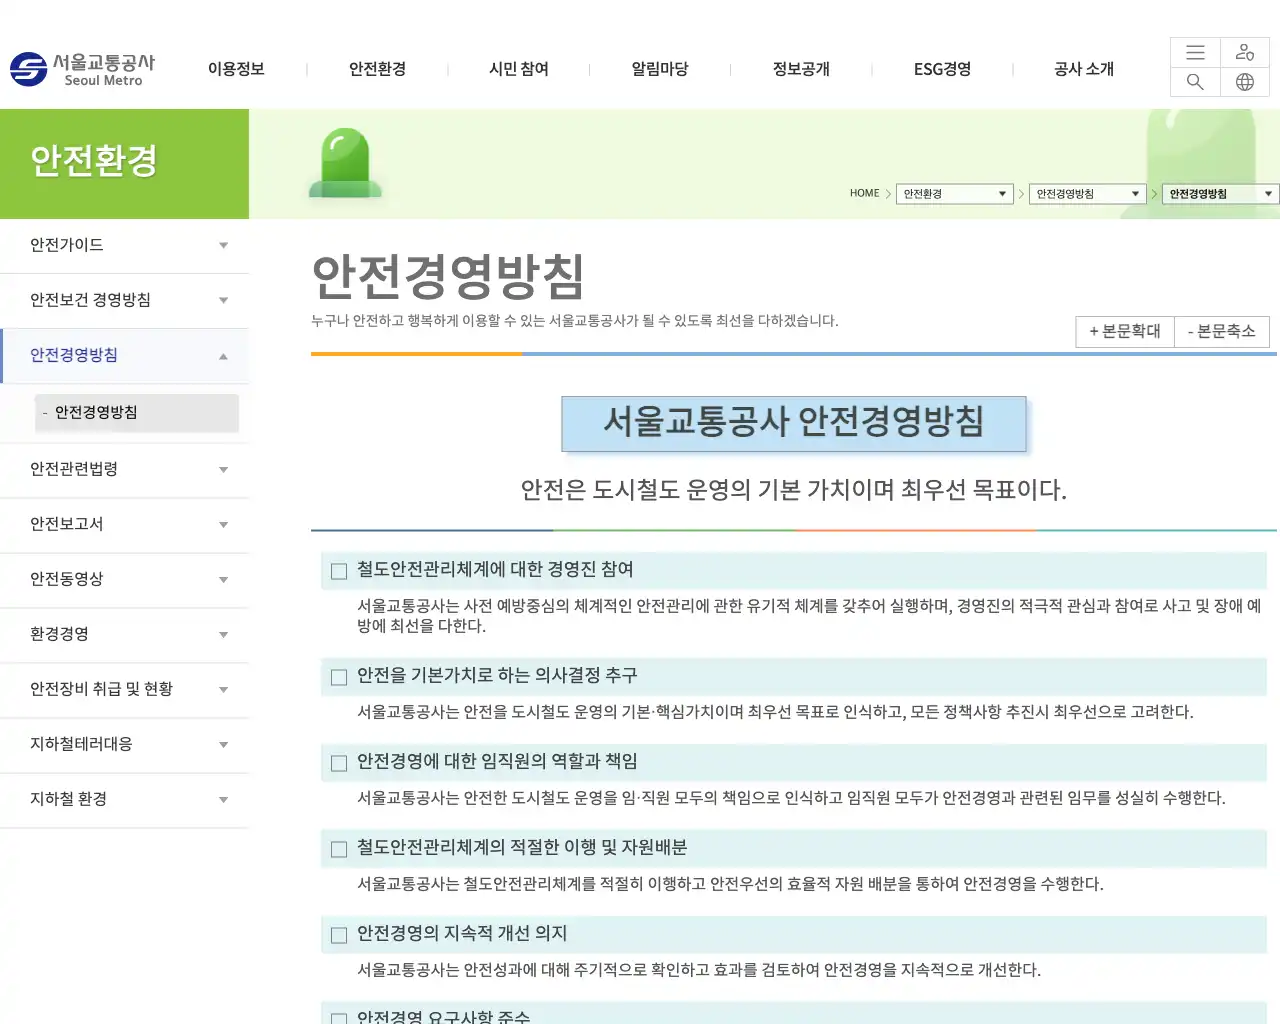
Task: Open the ESG경영 menu
Action: pos(942,69)
